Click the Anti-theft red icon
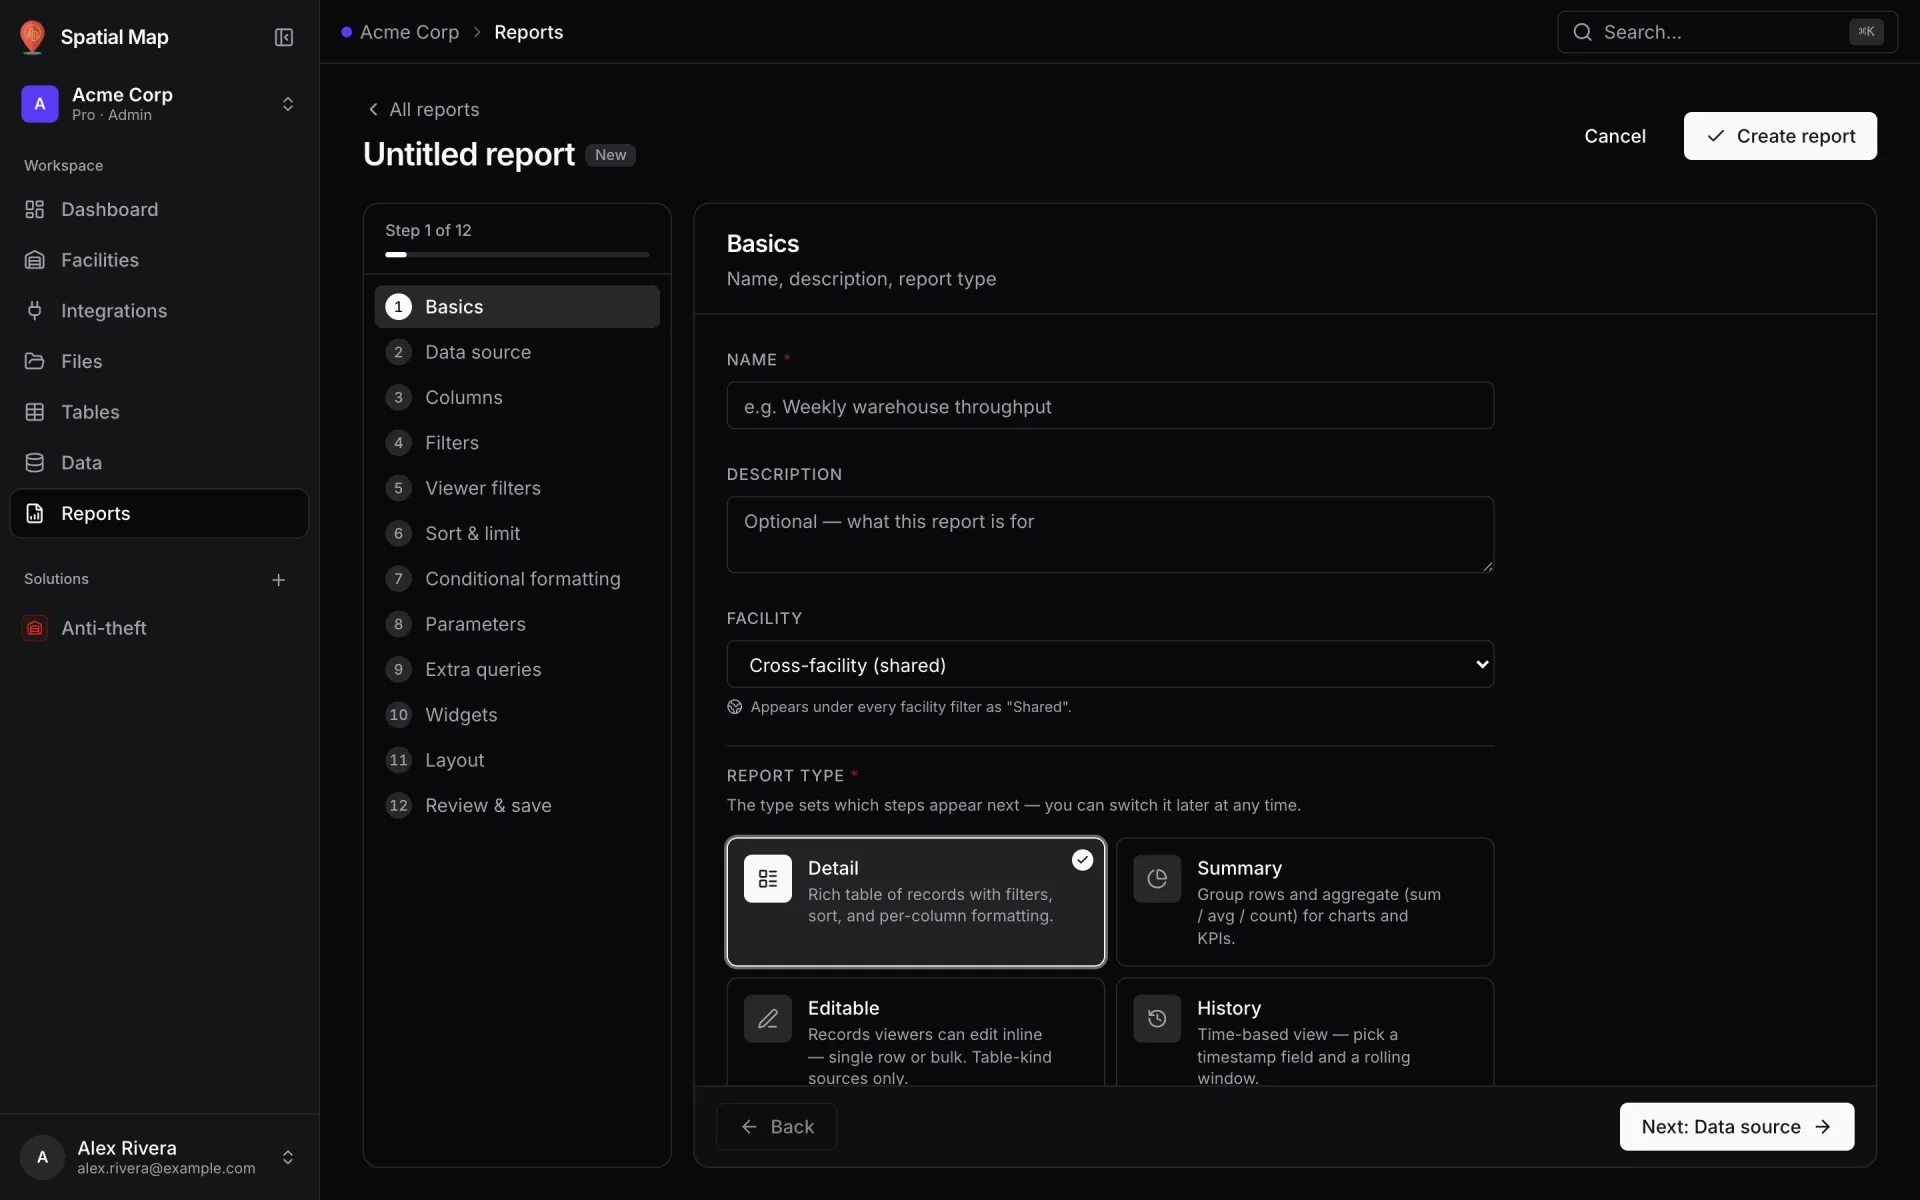Viewport: 1920px width, 1200px height. click(x=35, y=628)
